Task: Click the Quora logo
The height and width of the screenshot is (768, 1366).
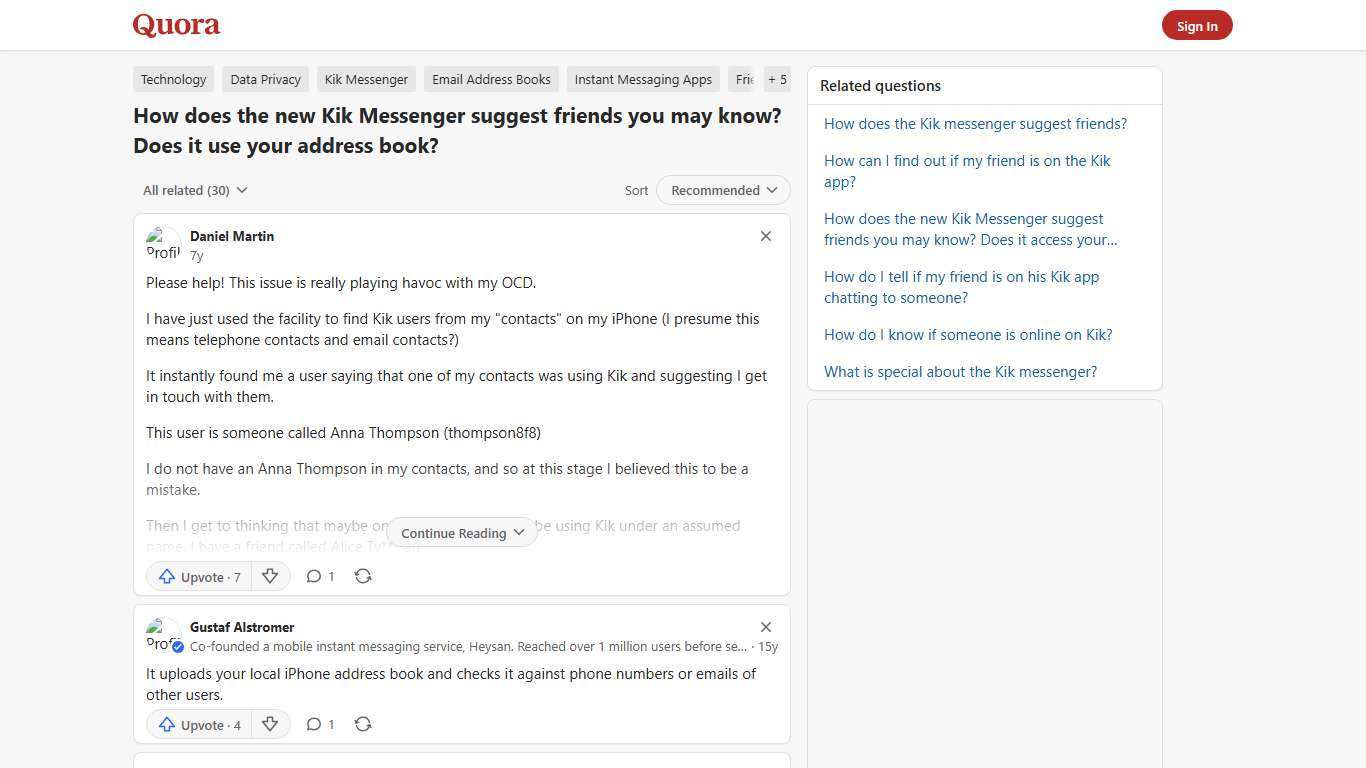Action: coord(175,24)
